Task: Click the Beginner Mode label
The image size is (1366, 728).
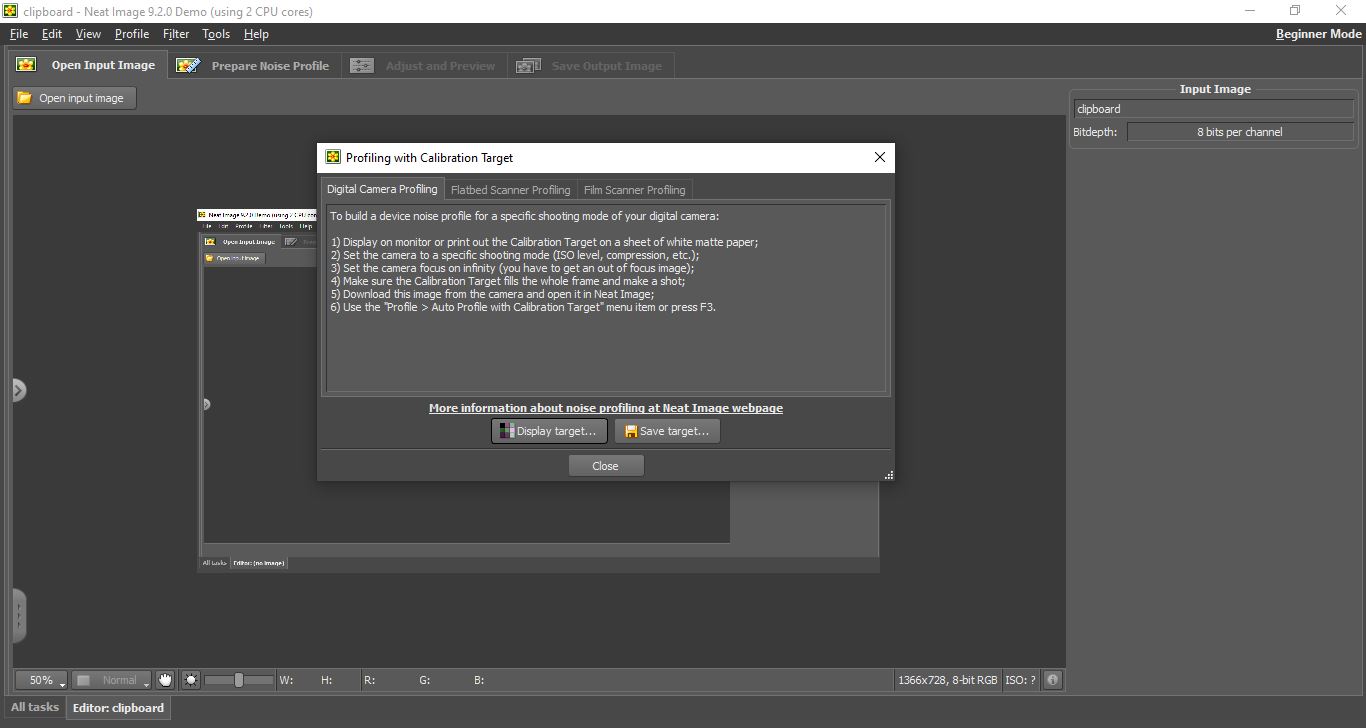Action: click(x=1318, y=34)
